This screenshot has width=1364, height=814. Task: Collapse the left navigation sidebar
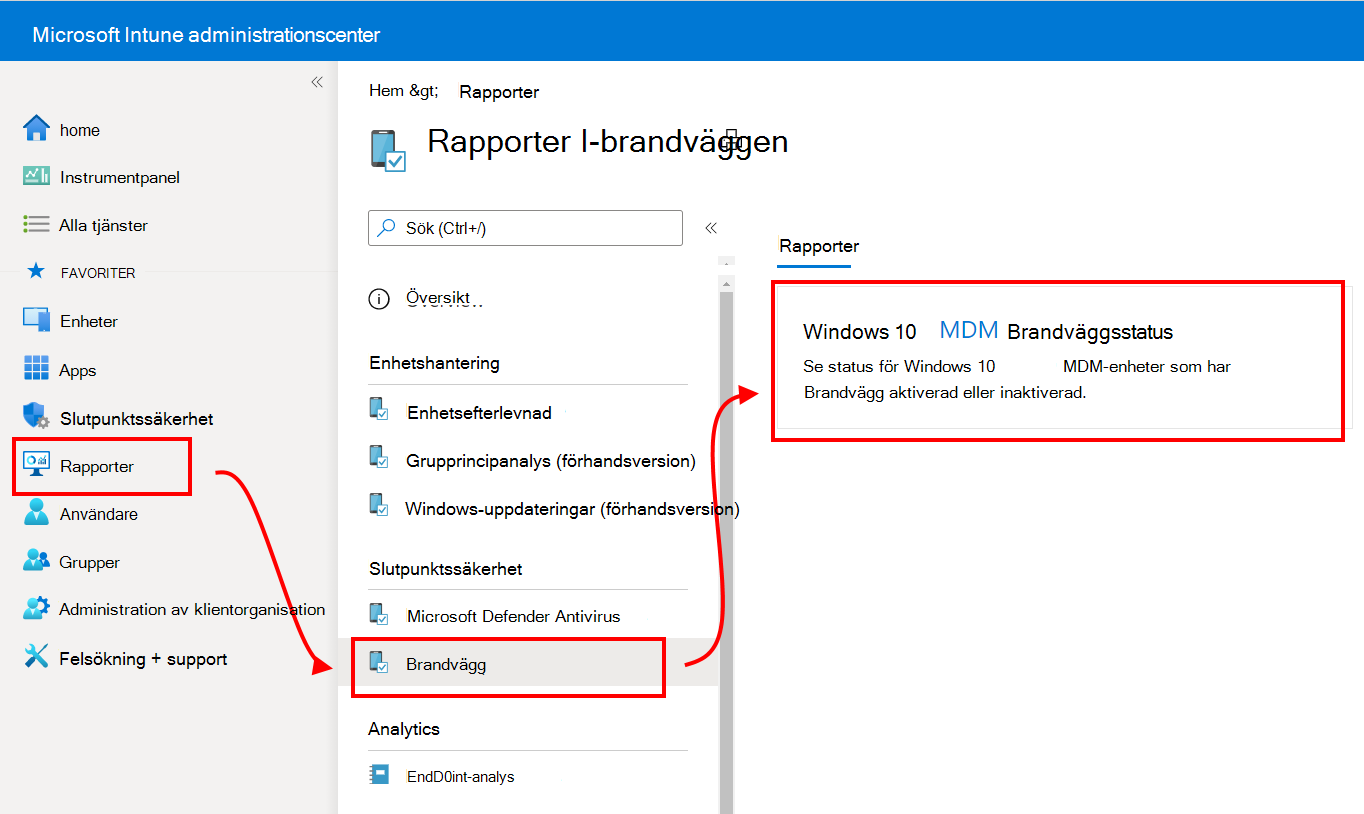[x=317, y=82]
